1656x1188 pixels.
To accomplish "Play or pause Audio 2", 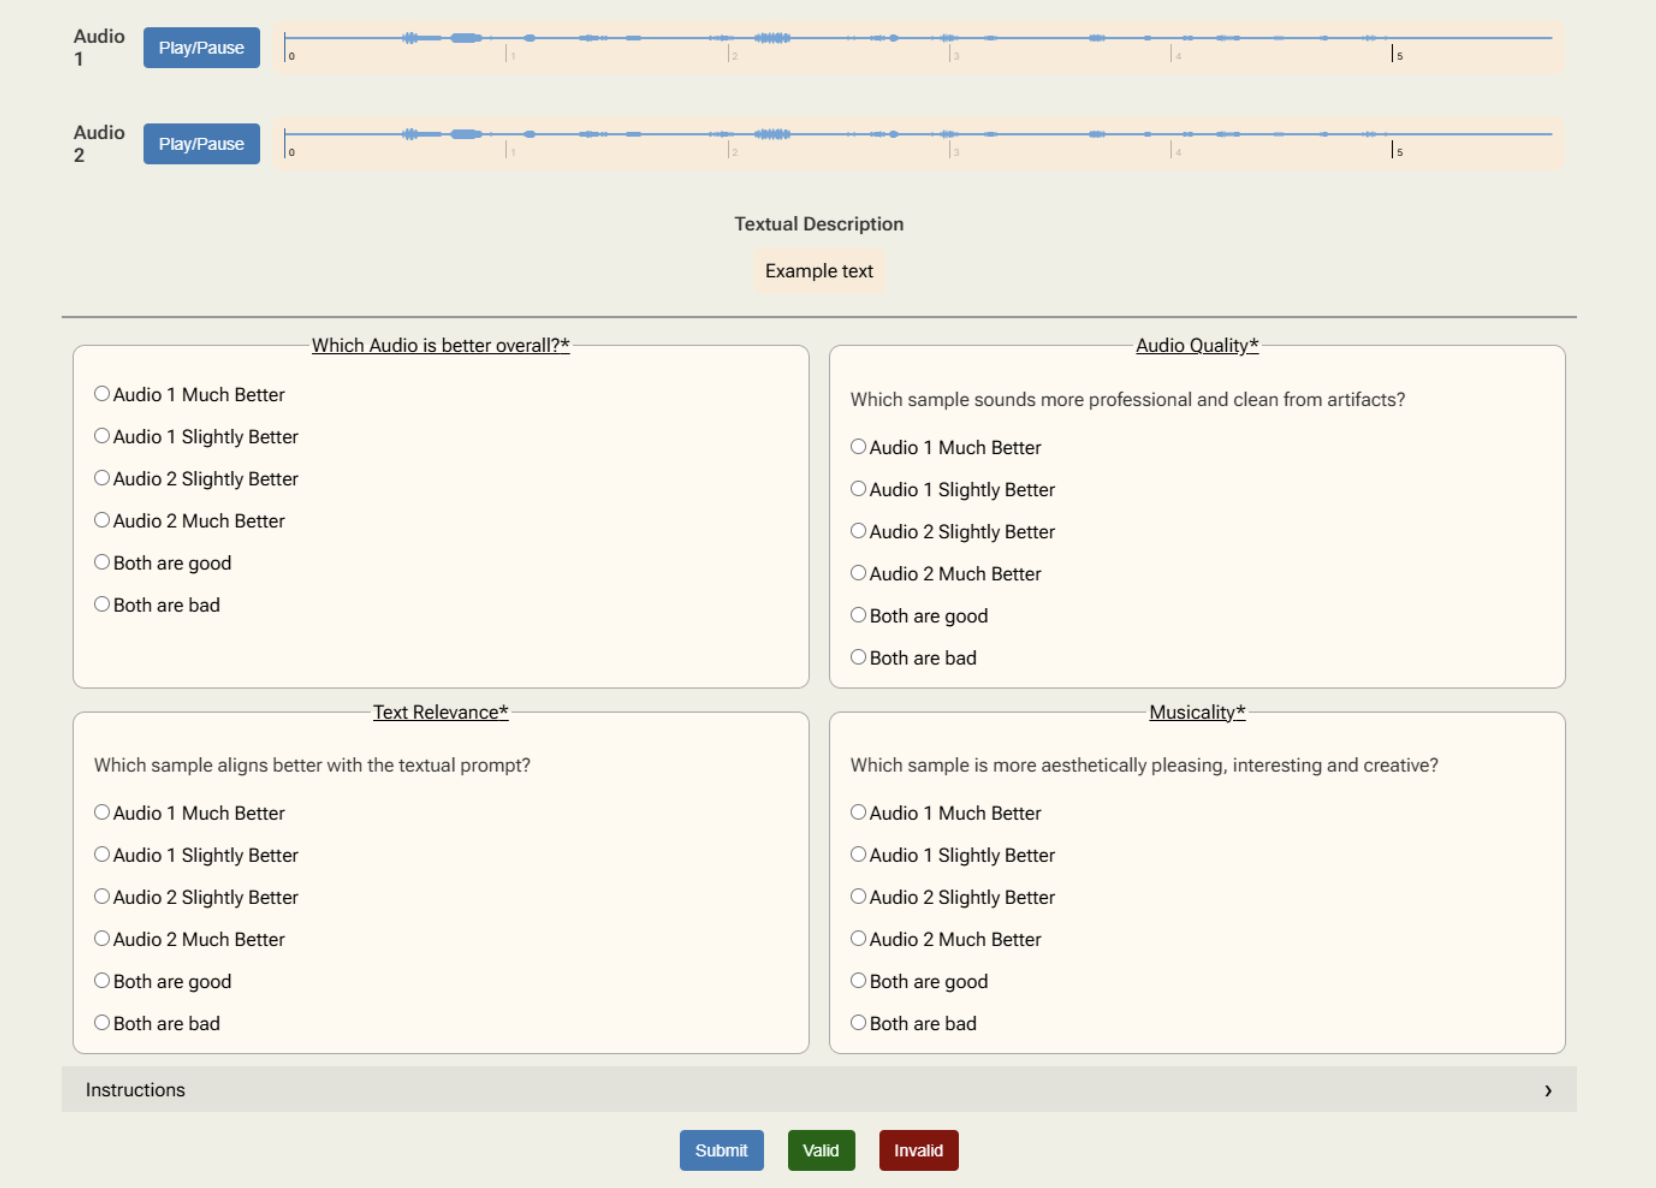I will click(201, 144).
